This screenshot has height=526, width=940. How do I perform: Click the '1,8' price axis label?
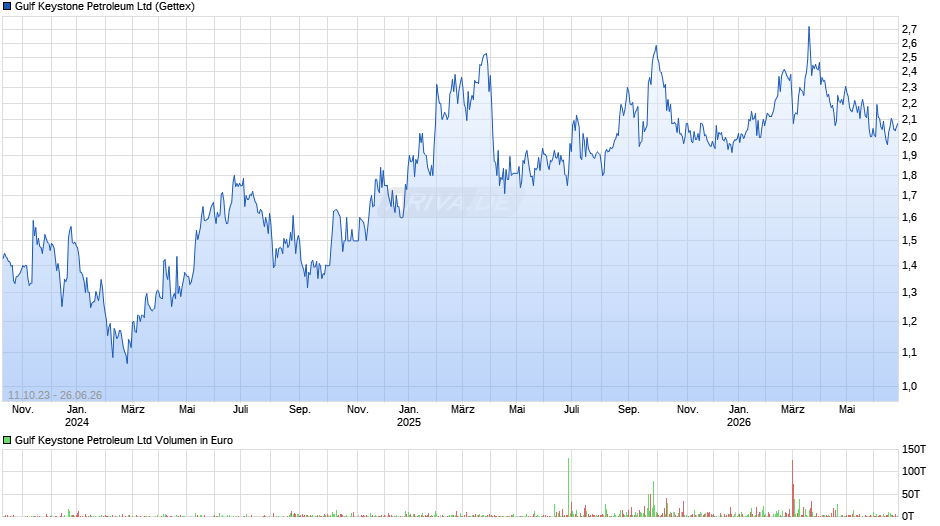(909, 176)
